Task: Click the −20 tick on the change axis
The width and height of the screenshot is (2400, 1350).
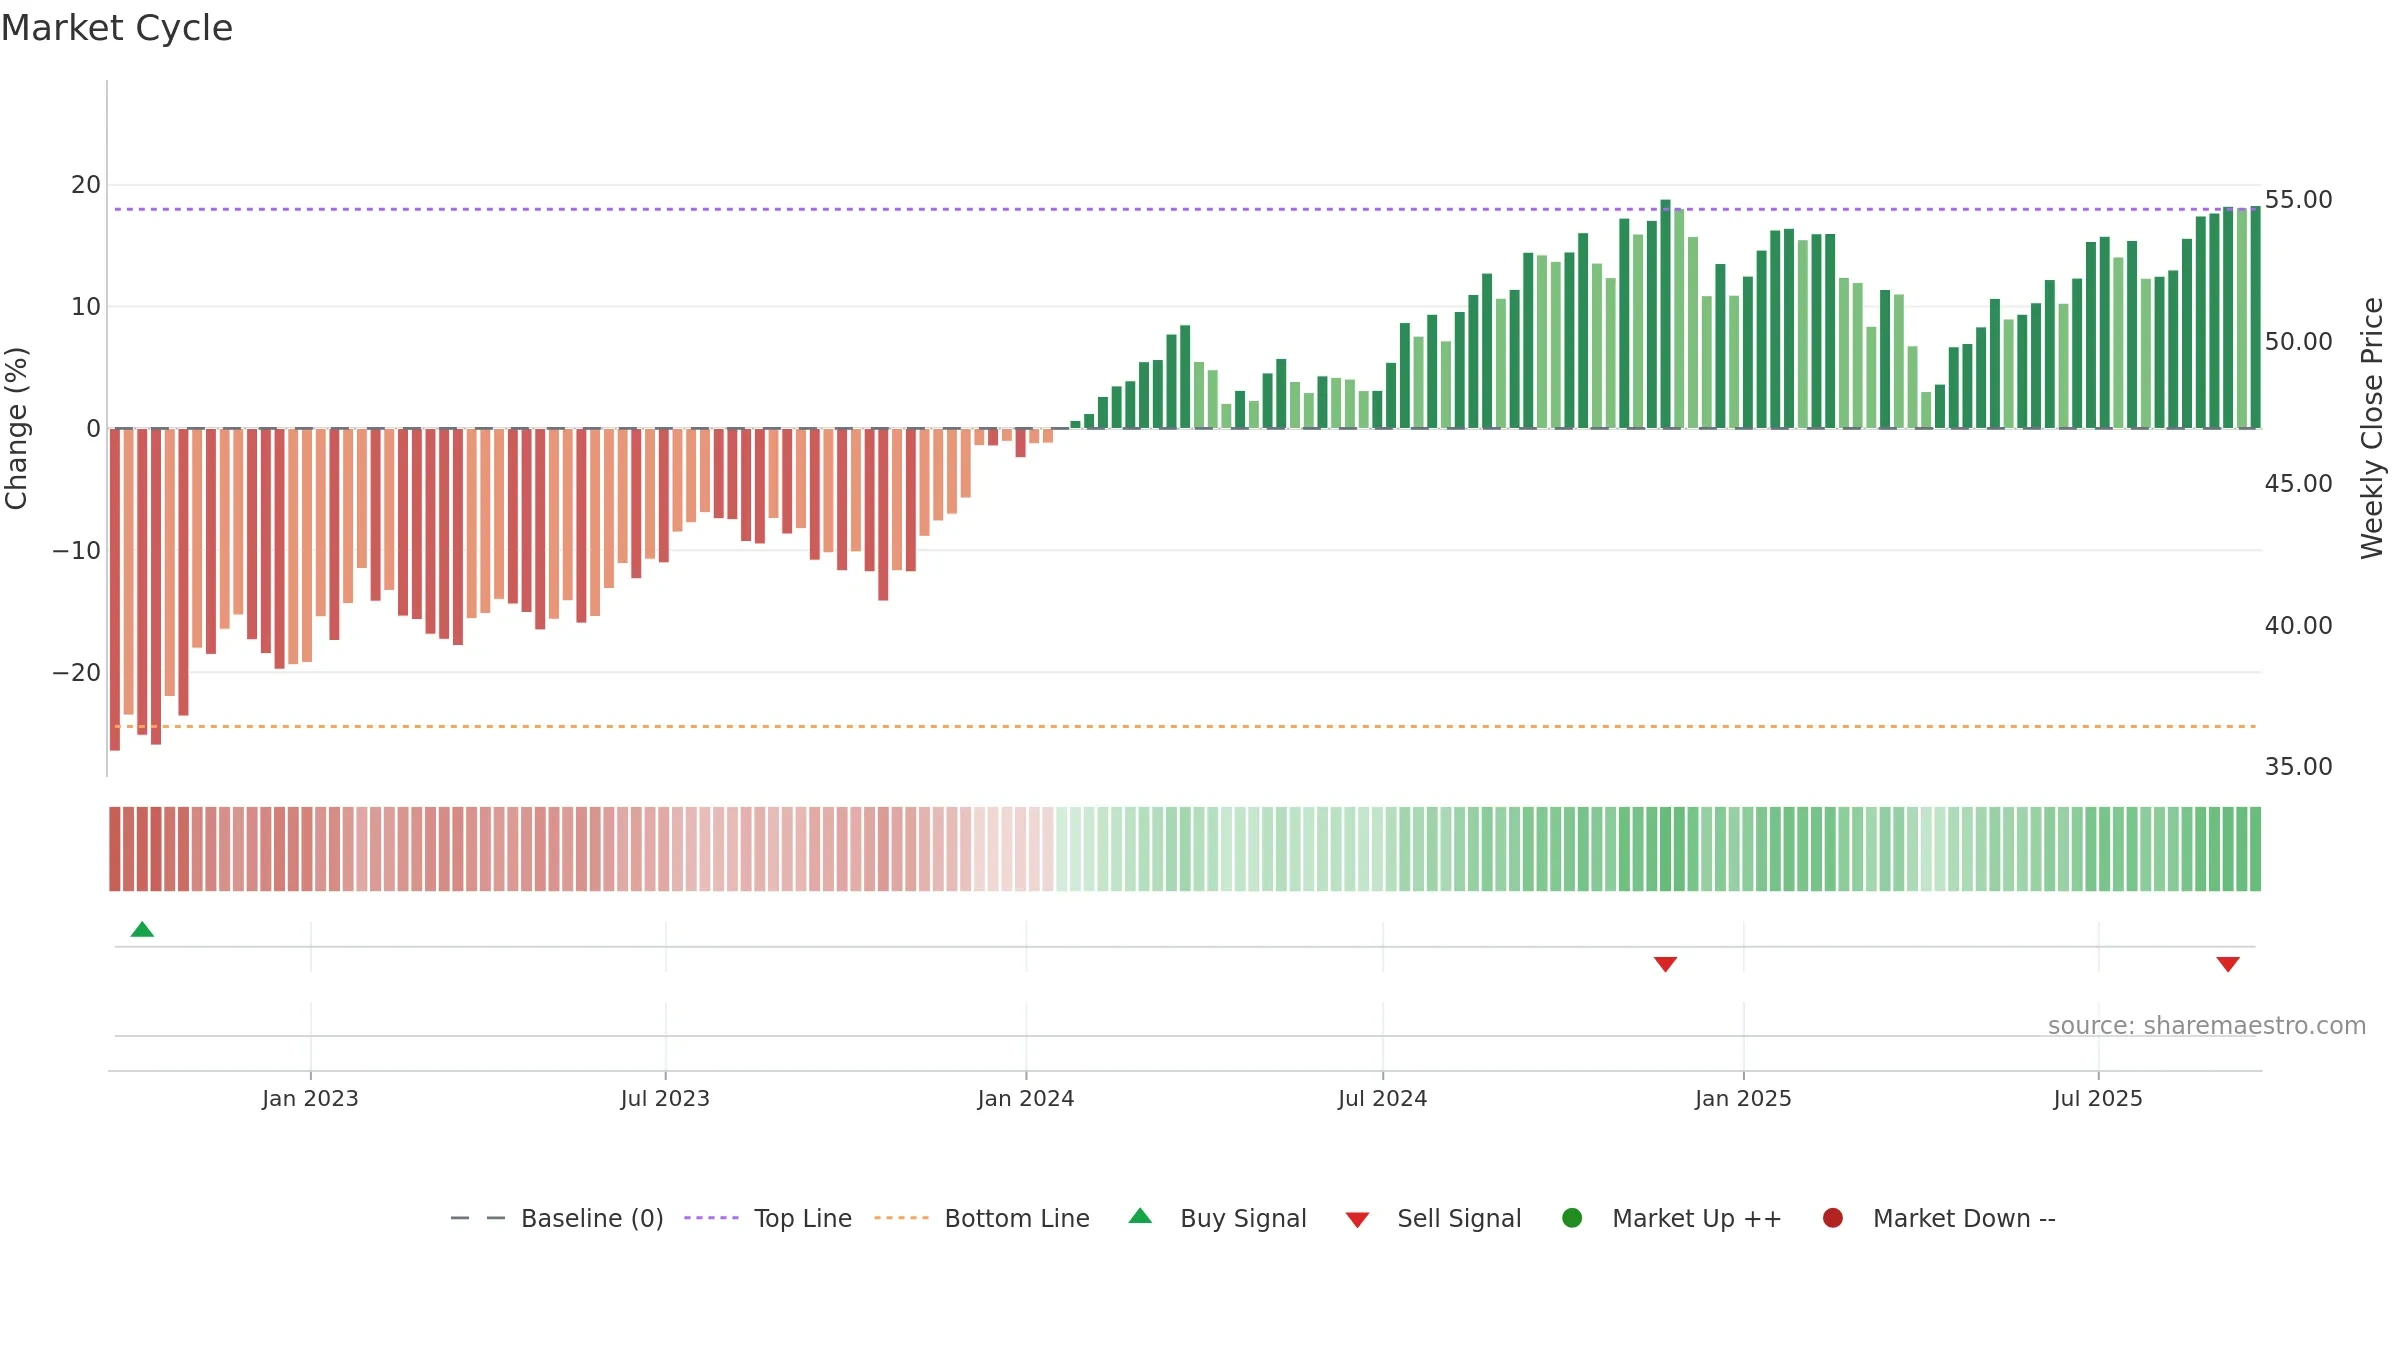Action: click(x=77, y=673)
